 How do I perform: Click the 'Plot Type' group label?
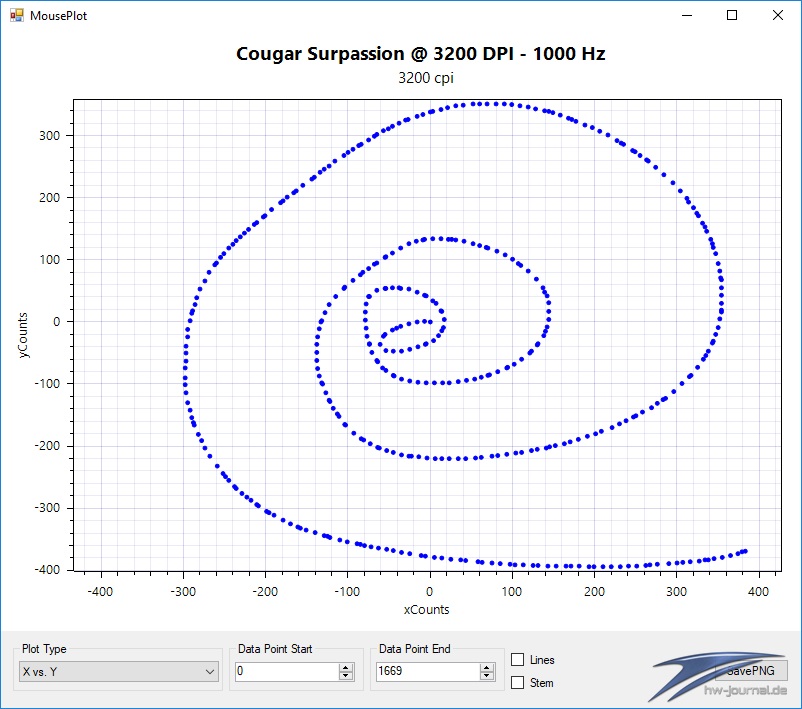click(x=44, y=649)
